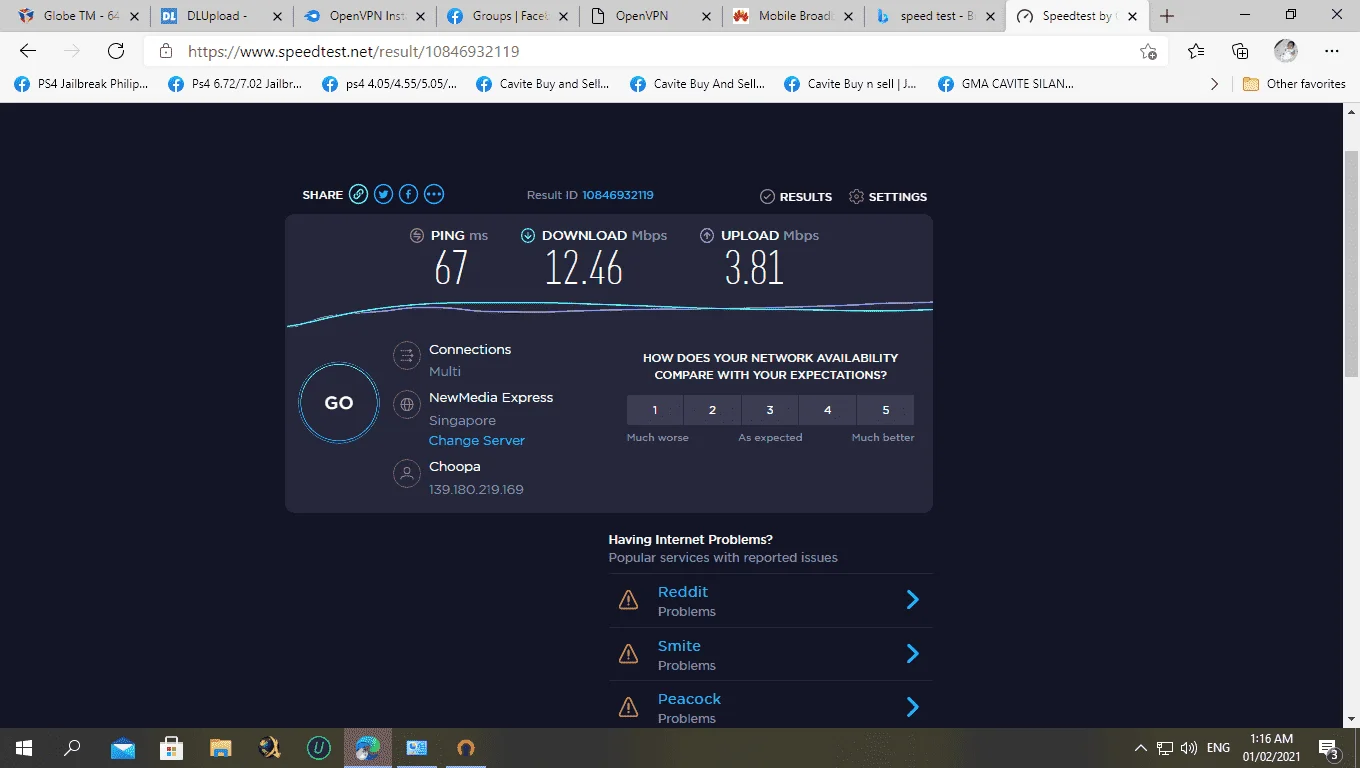Expand Peacock row chevron arrow

[912, 707]
